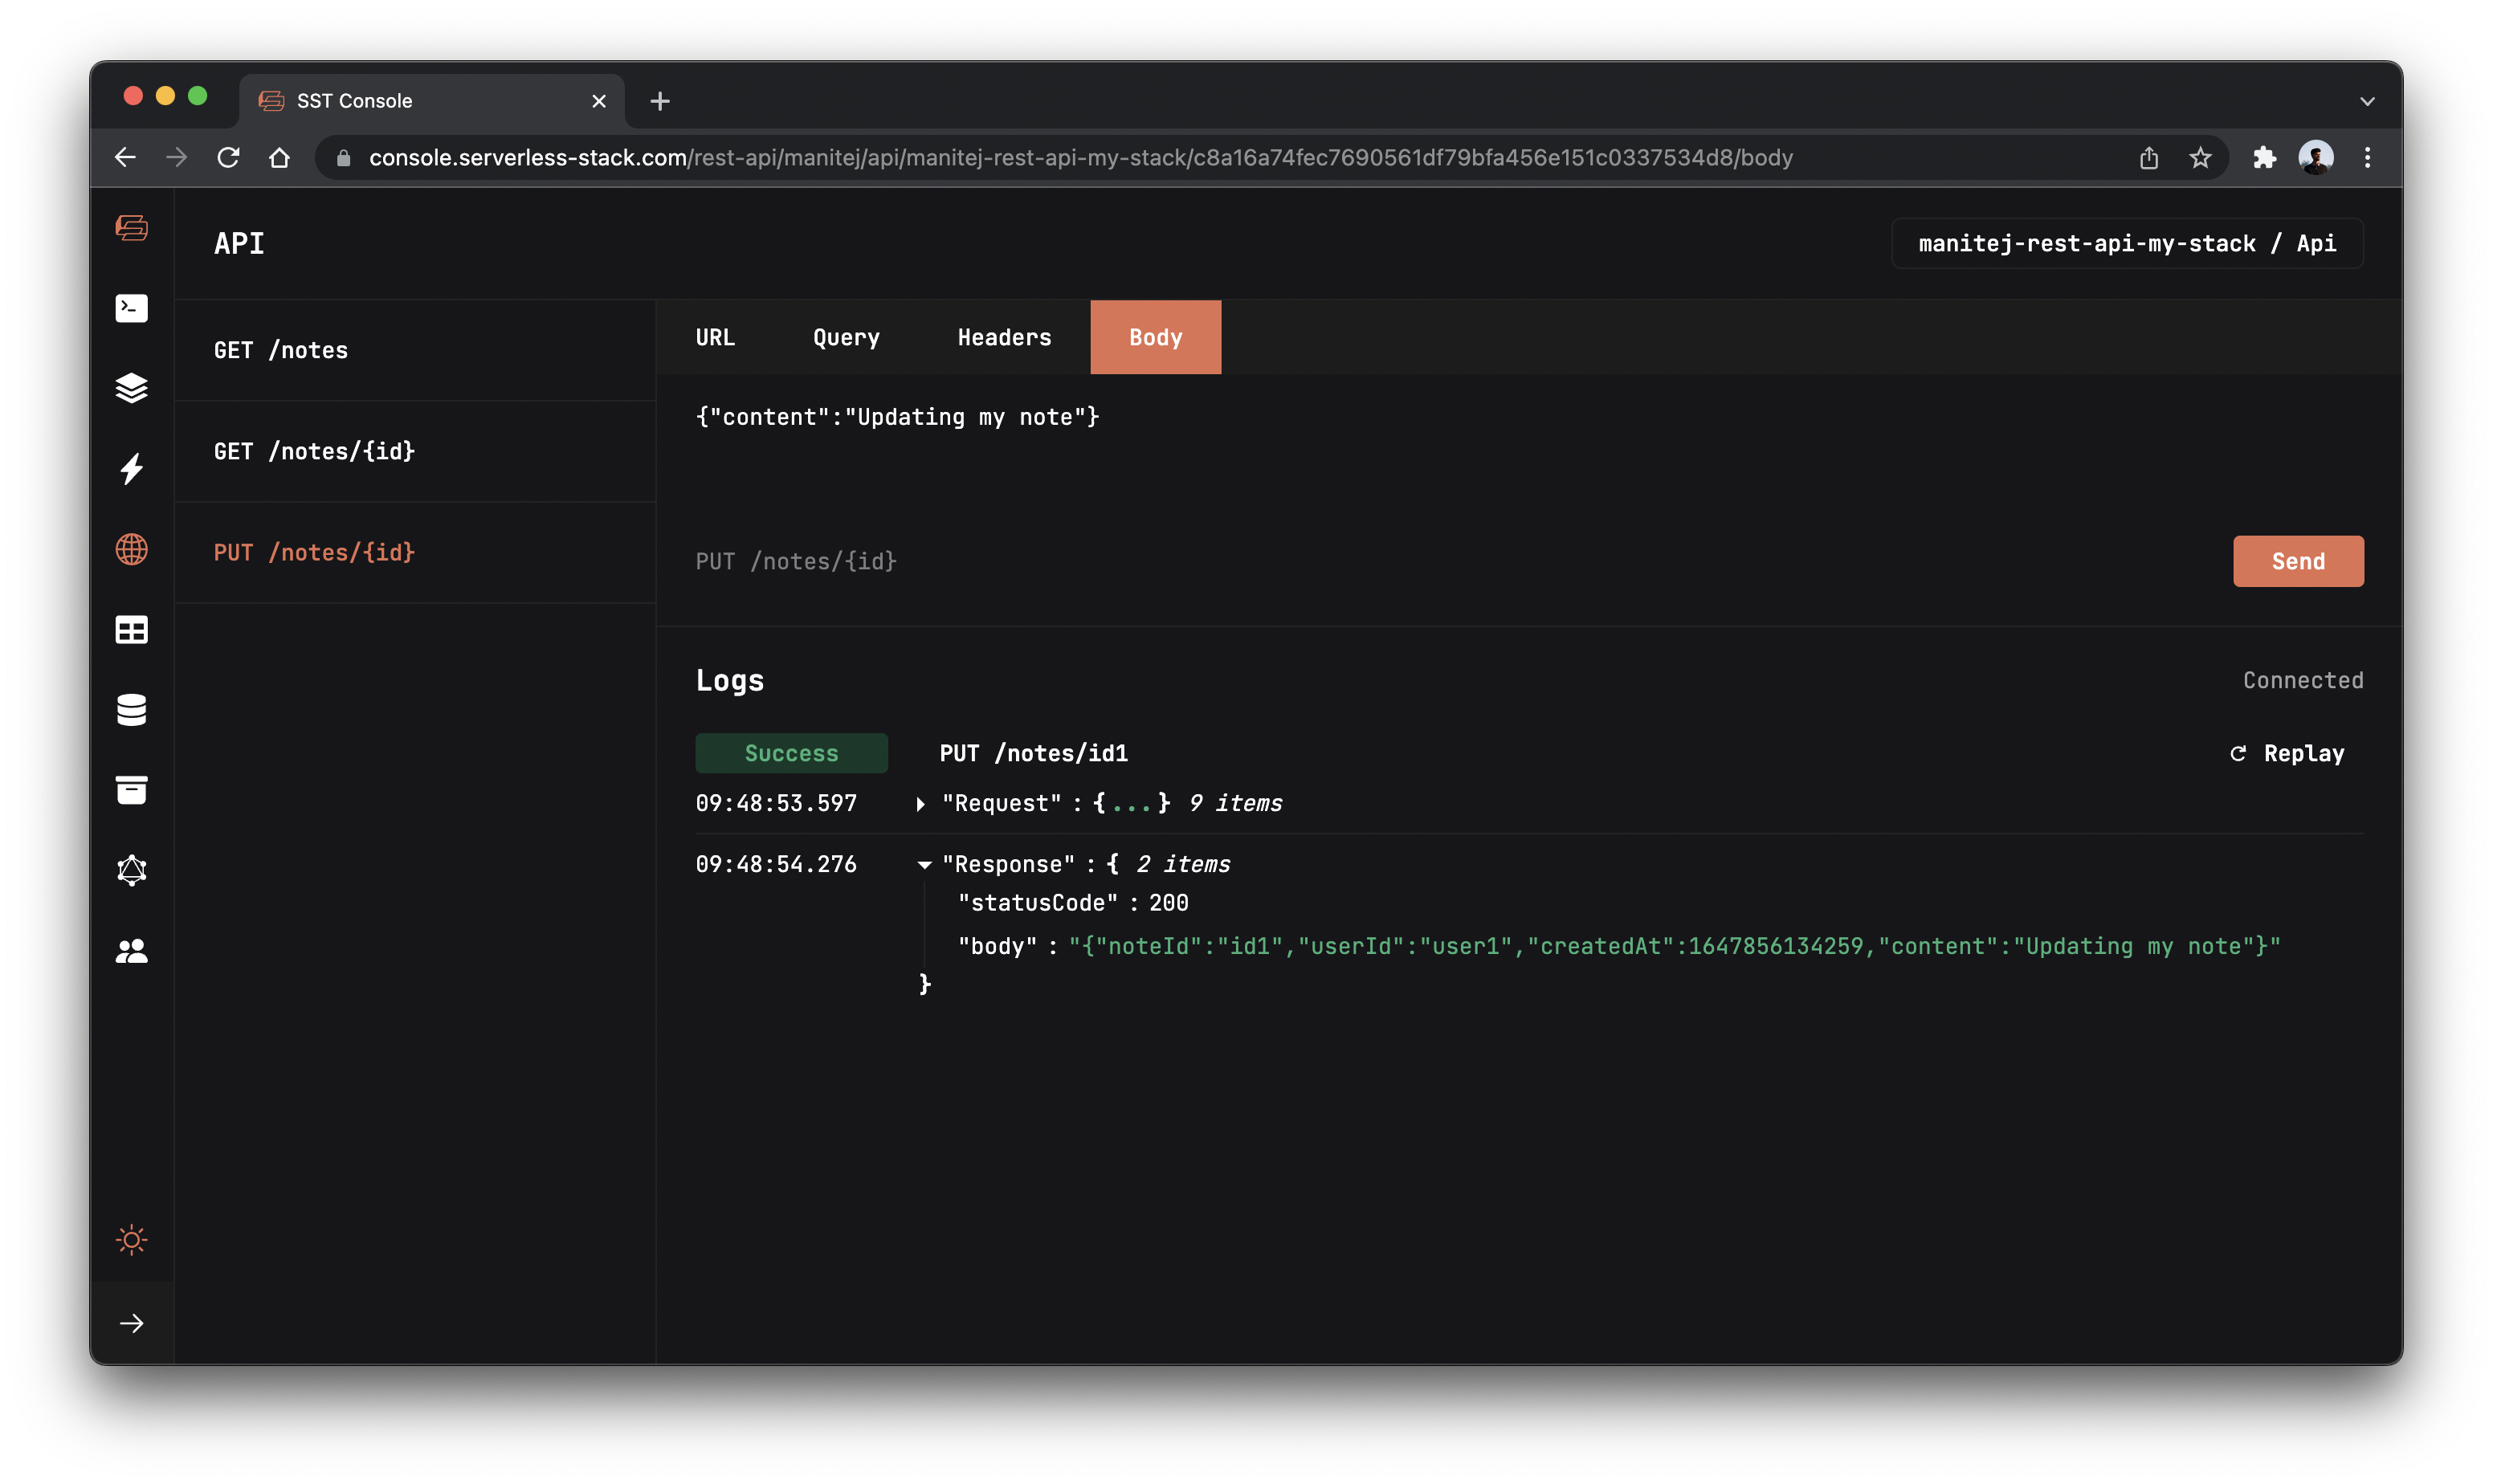2493x1484 pixels.
Task: Click the grid/table icon in sidebar
Action: (133, 629)
